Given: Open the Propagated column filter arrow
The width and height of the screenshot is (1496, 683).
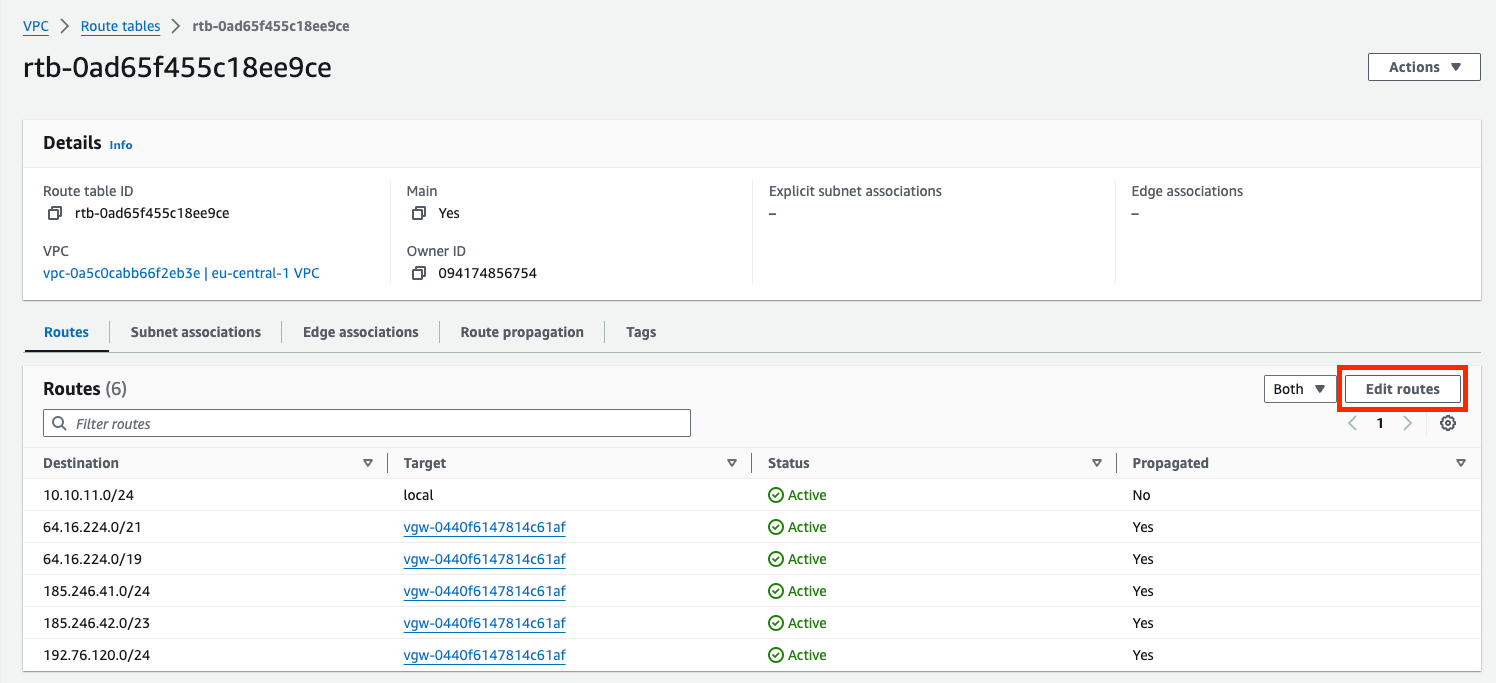Looking at the screenshot, I should (1461, 462).
